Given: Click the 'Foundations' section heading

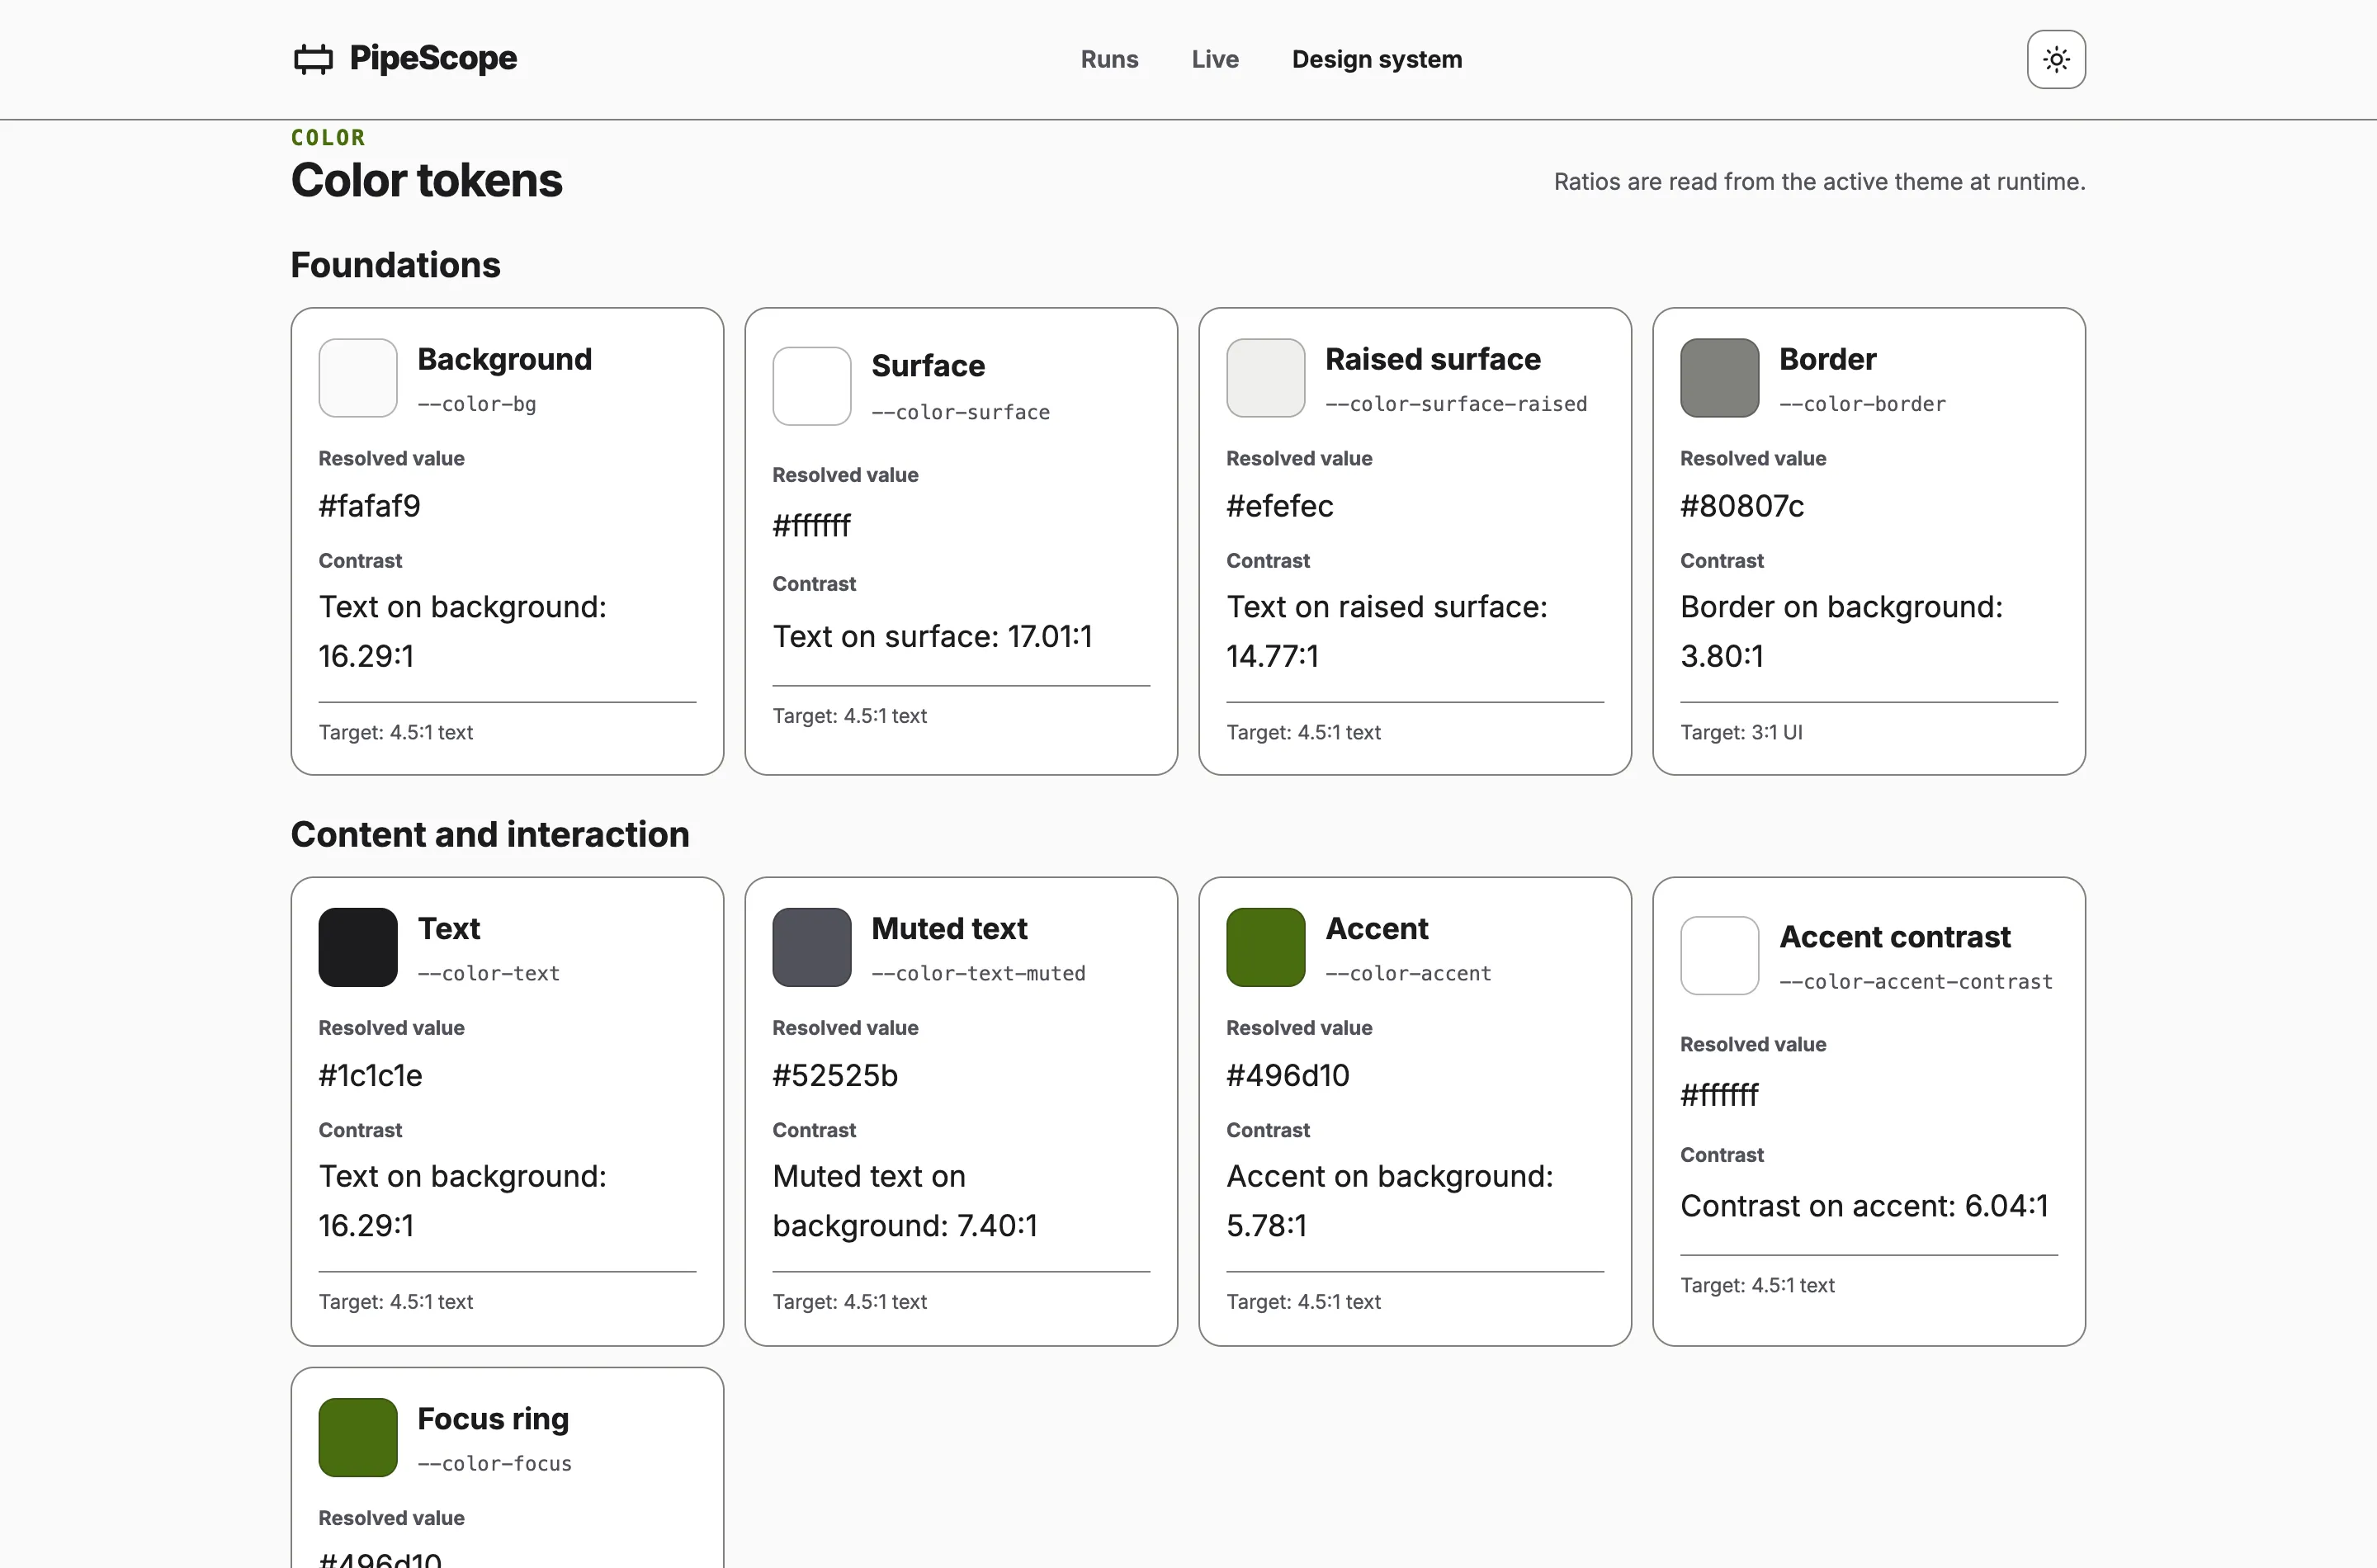Looking at the screenshot, I should 395,265.
